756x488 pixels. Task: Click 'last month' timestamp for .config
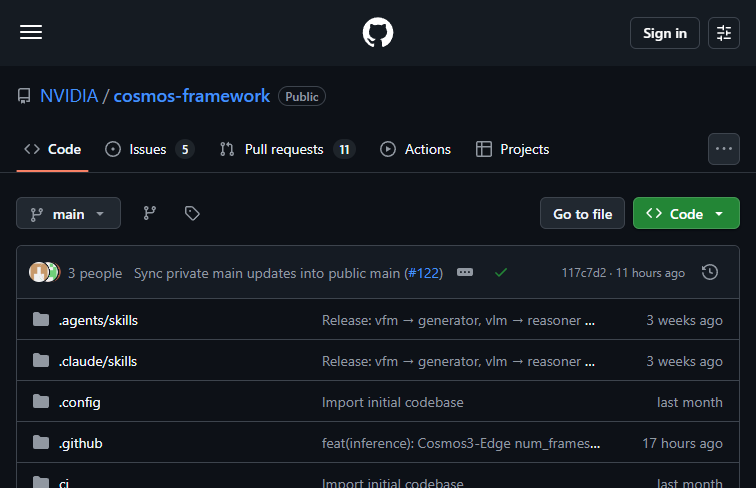click(x=689, y=402)
